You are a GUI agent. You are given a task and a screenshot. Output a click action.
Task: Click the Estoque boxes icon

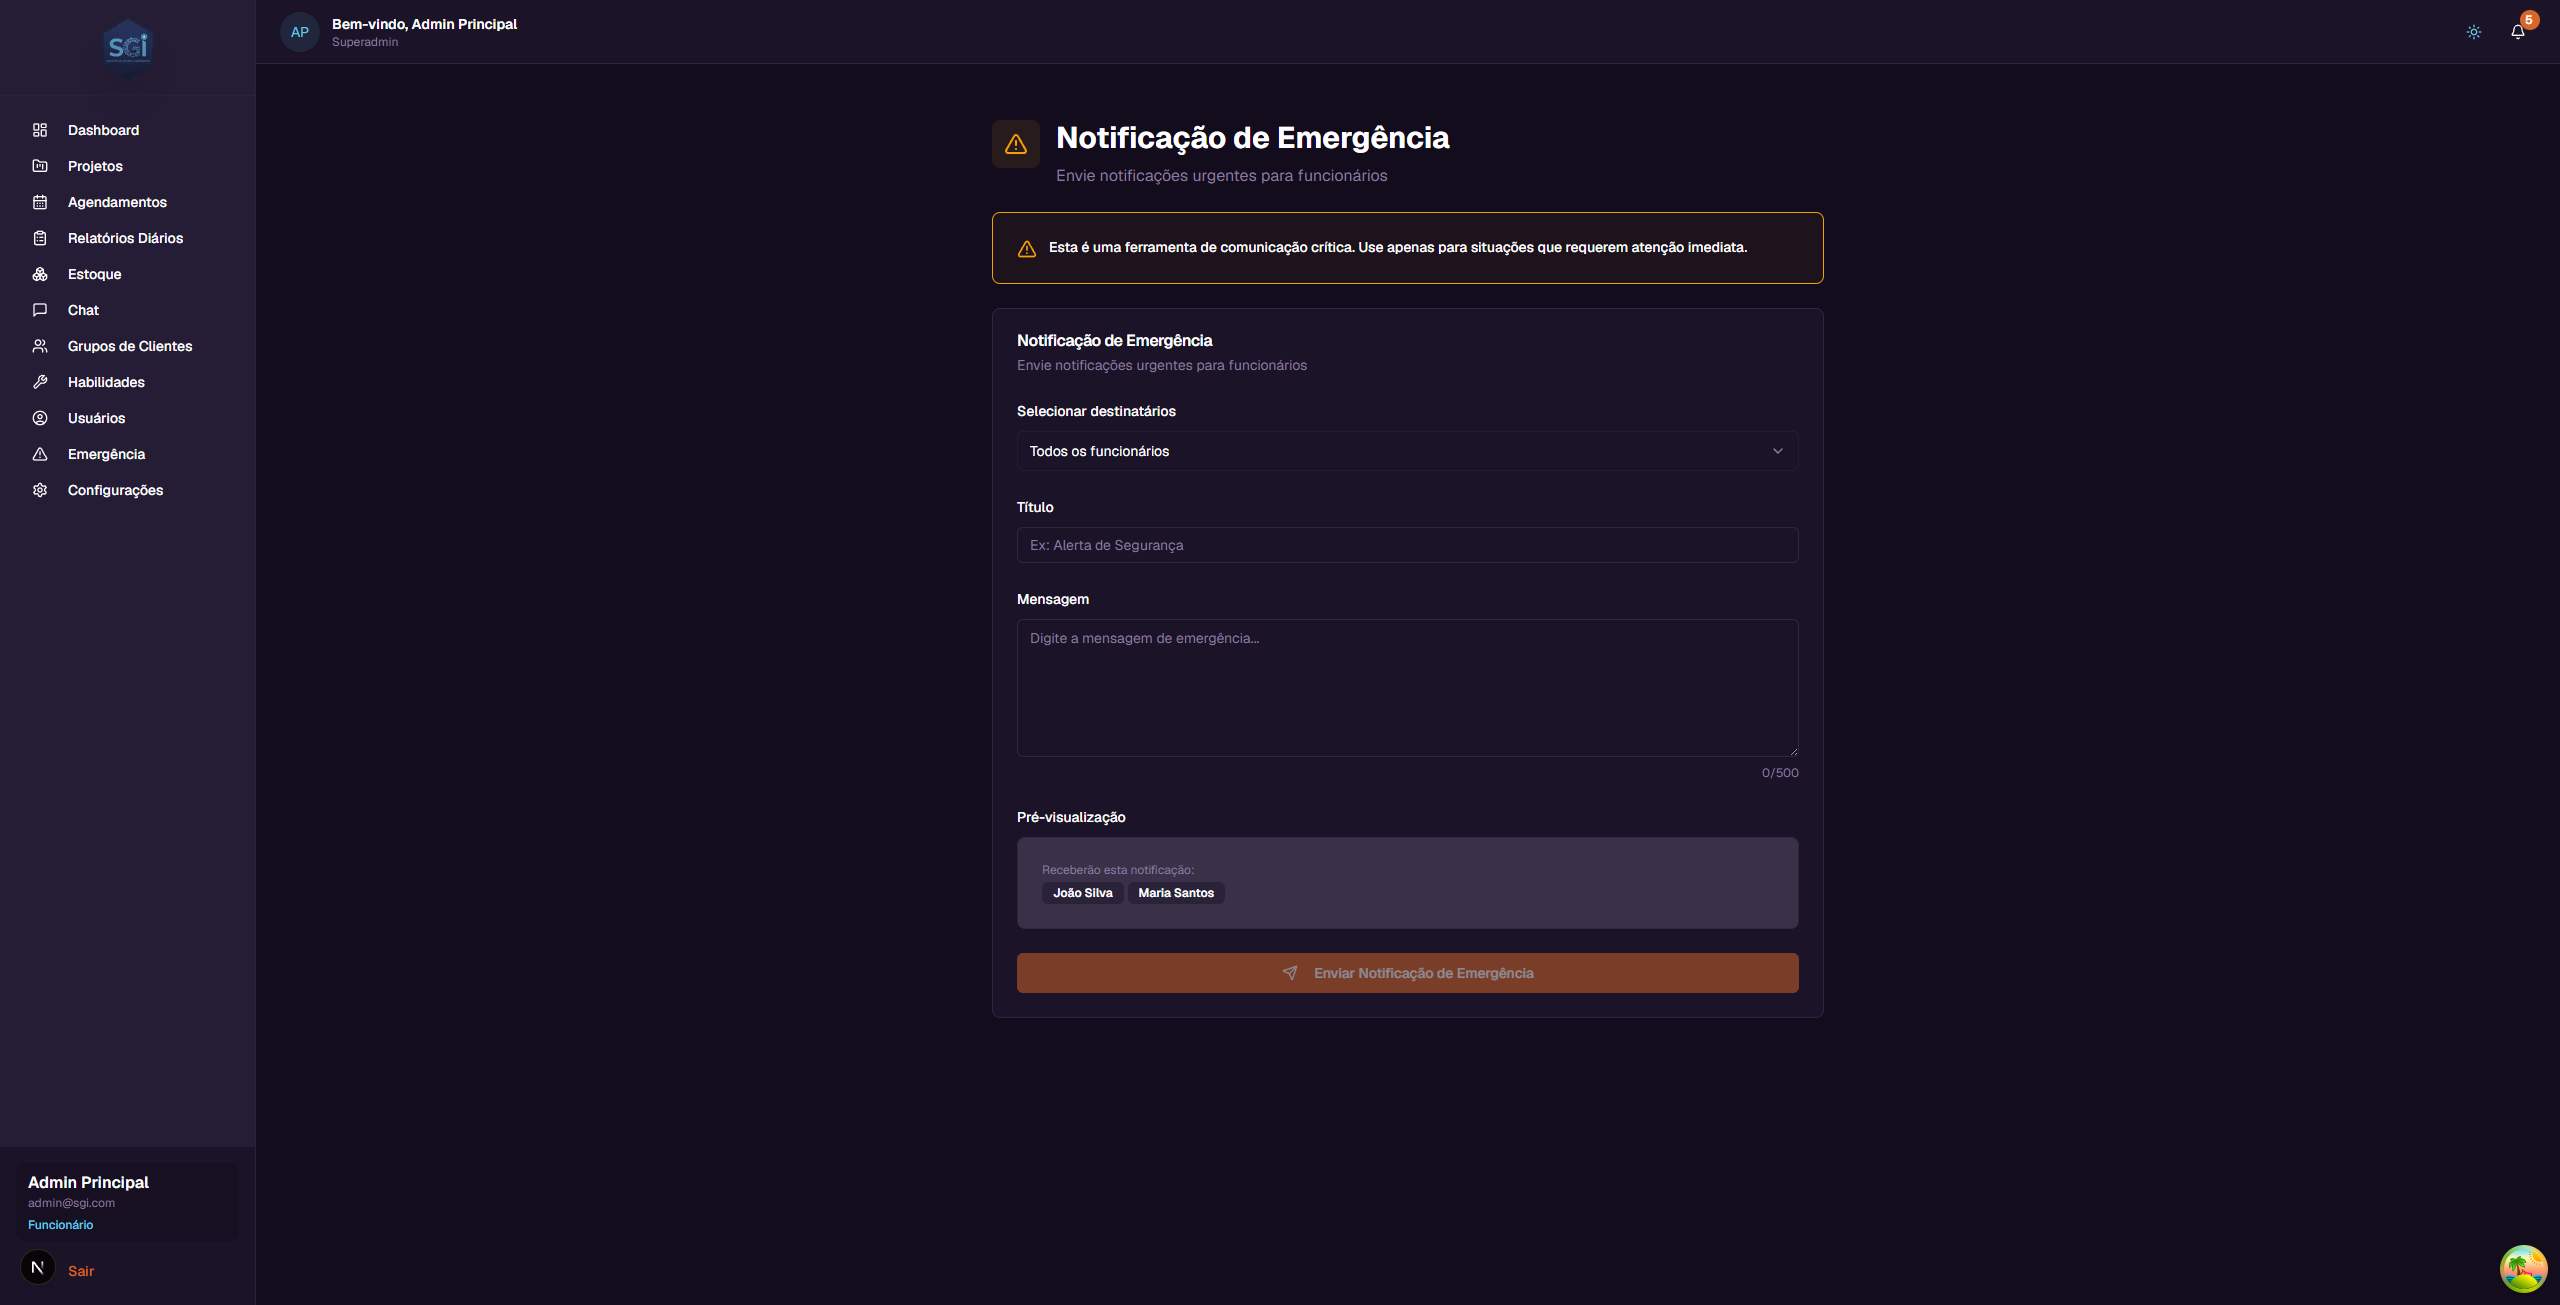pos(40,274)
